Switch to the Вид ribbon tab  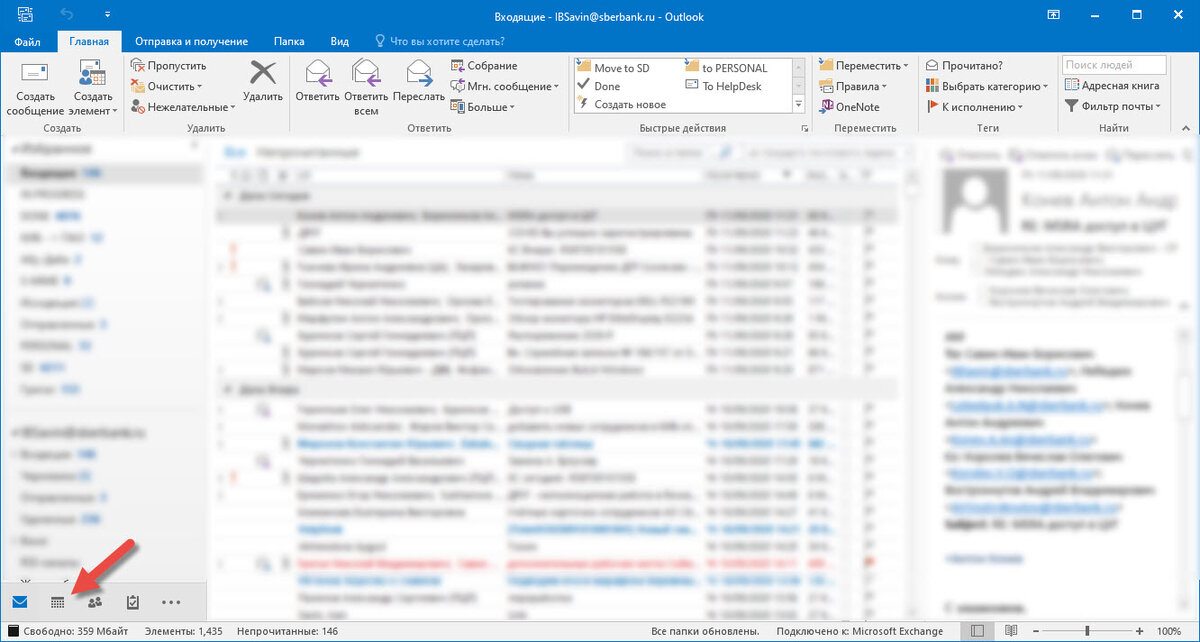pyautogui.click(x=340, y=41)
